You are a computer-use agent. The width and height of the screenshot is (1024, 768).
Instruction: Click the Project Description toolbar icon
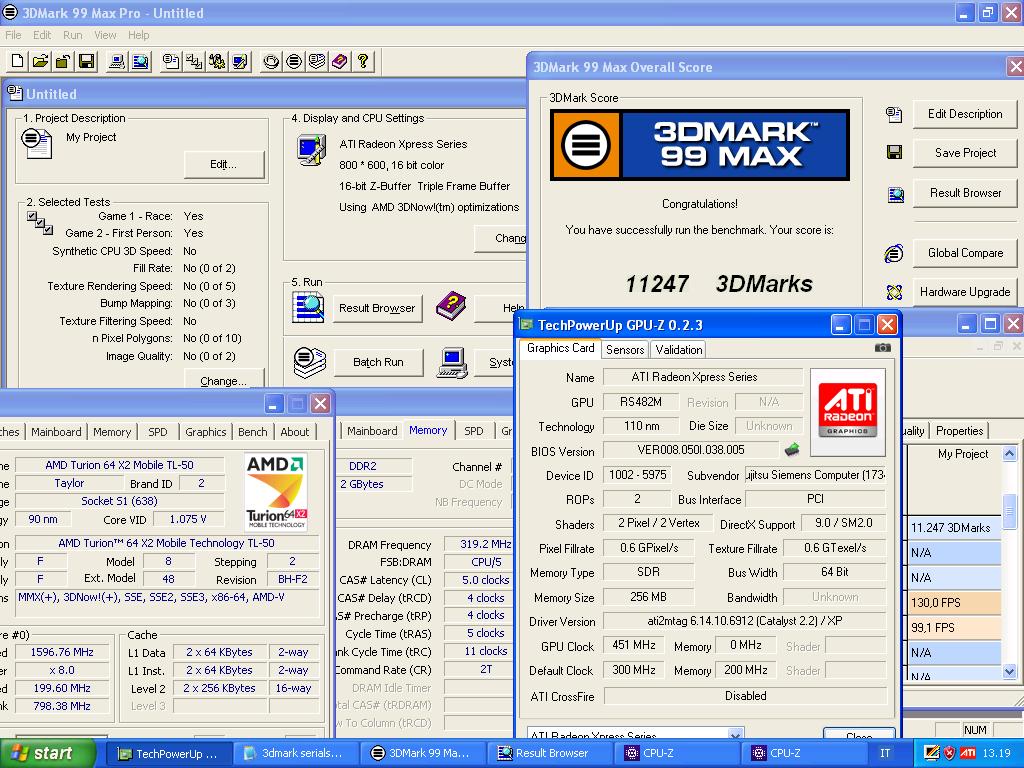[x=171, y=61]
